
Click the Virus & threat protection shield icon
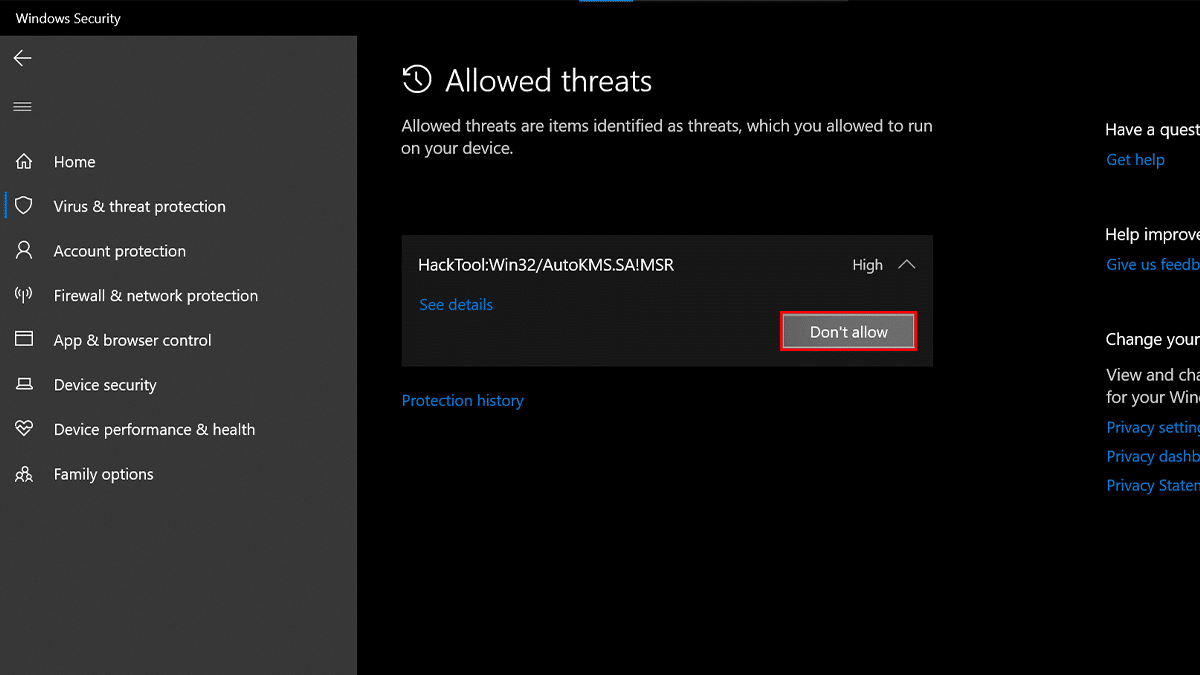click(24, 206)
